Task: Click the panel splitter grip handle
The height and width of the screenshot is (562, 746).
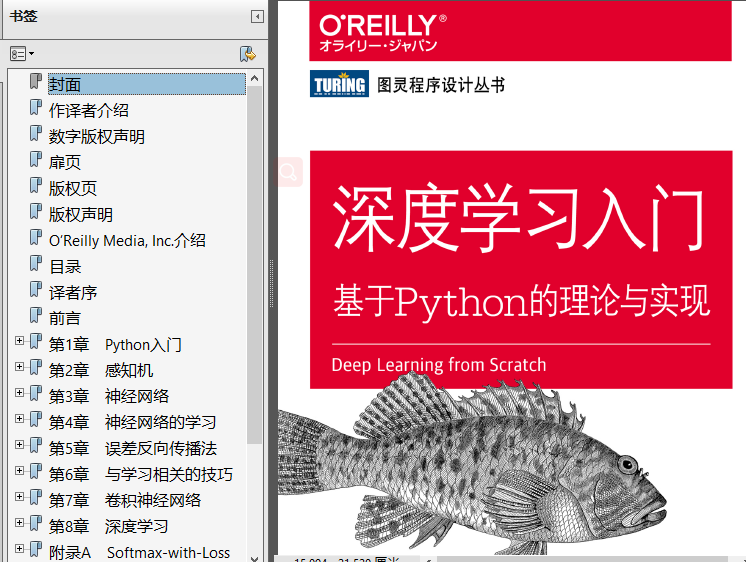Action: coord(272,283)
